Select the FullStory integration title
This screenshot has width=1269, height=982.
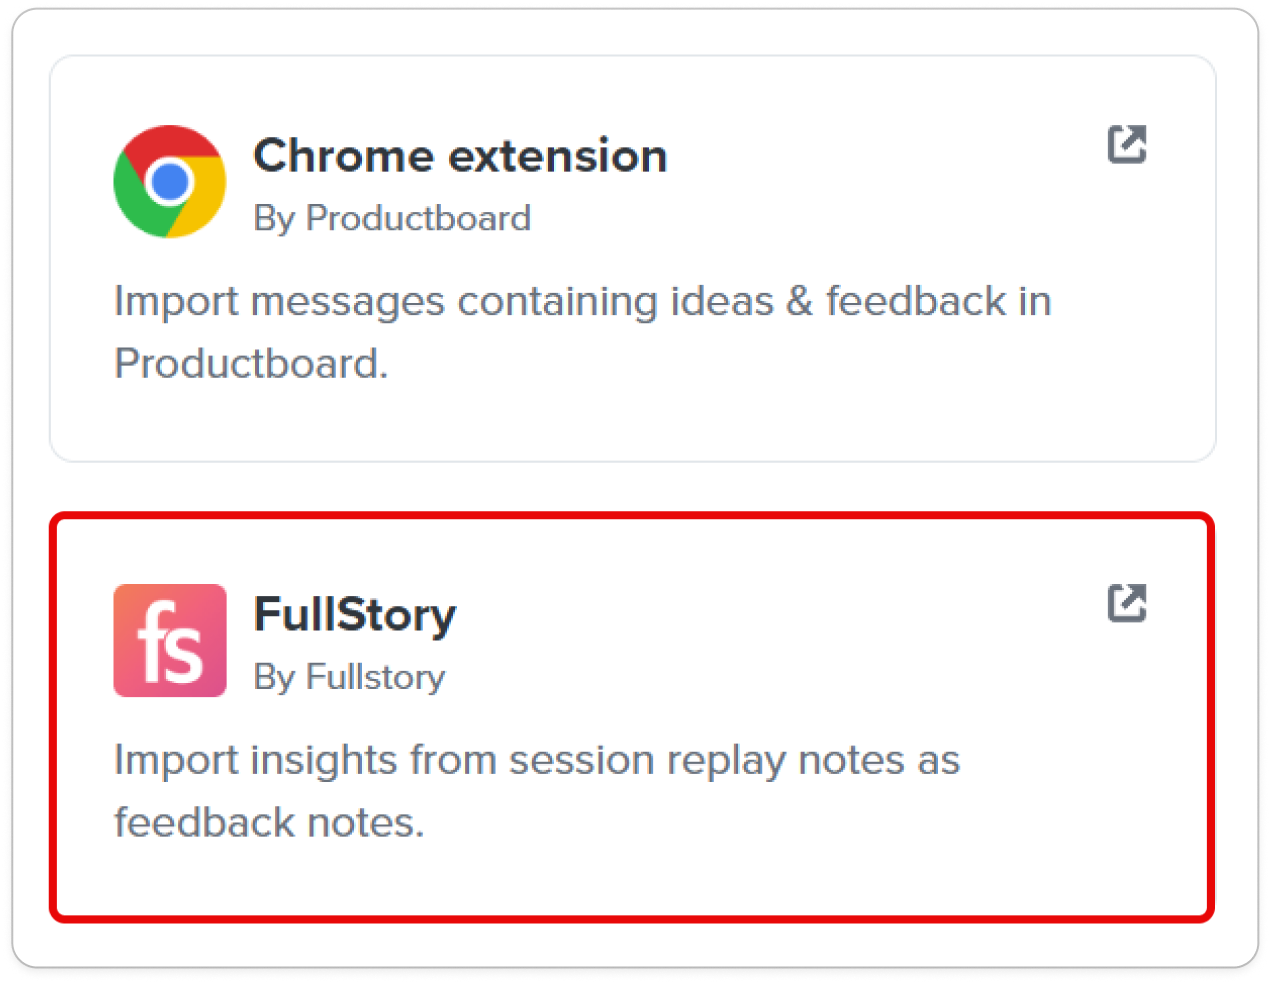[355, 615]
